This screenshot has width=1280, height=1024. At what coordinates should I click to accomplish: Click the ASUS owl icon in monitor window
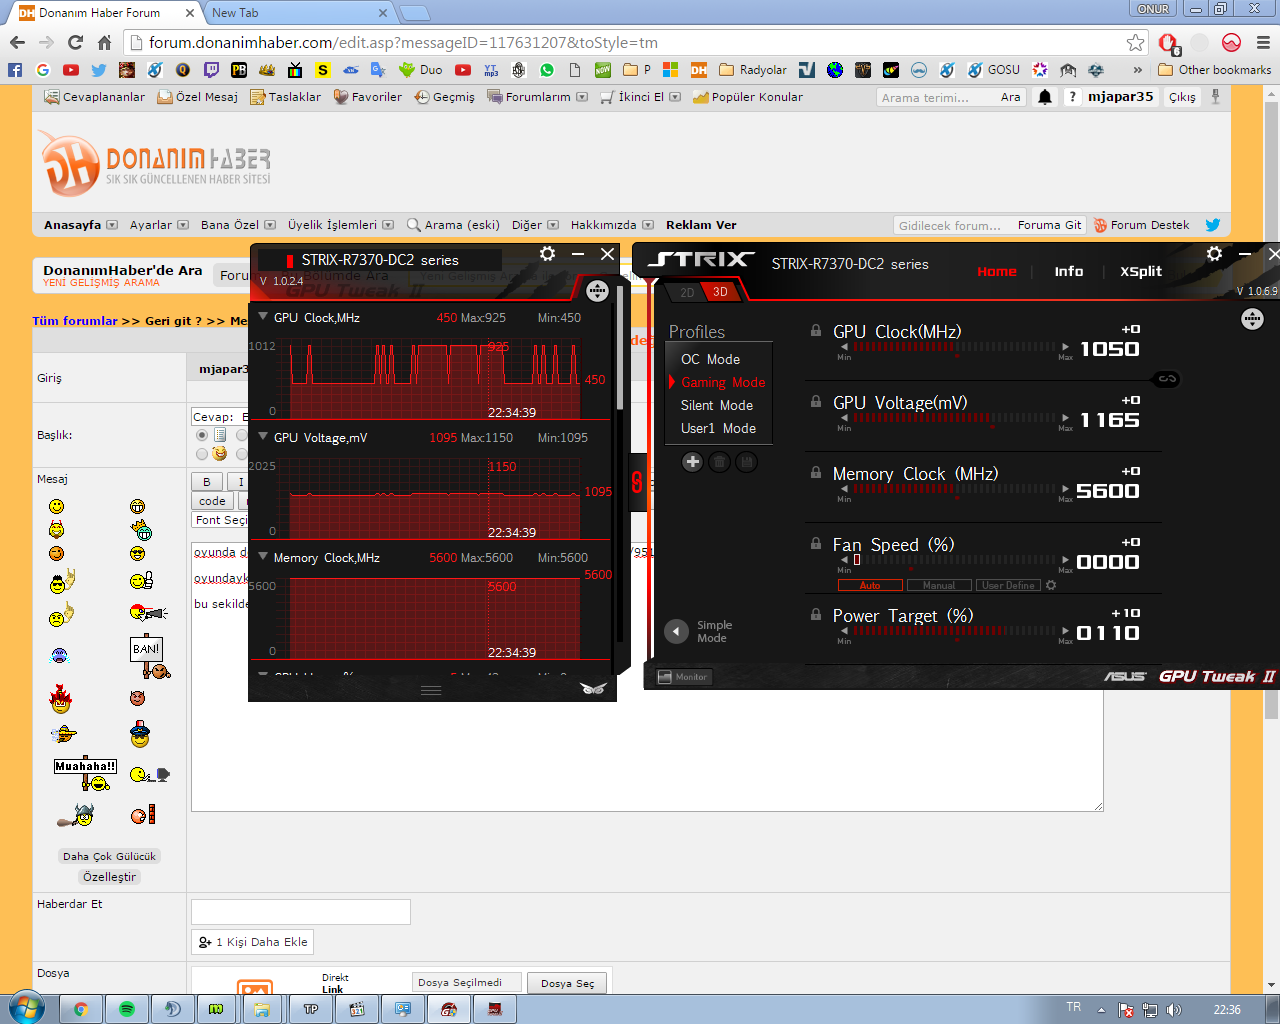tap(593, 688)
